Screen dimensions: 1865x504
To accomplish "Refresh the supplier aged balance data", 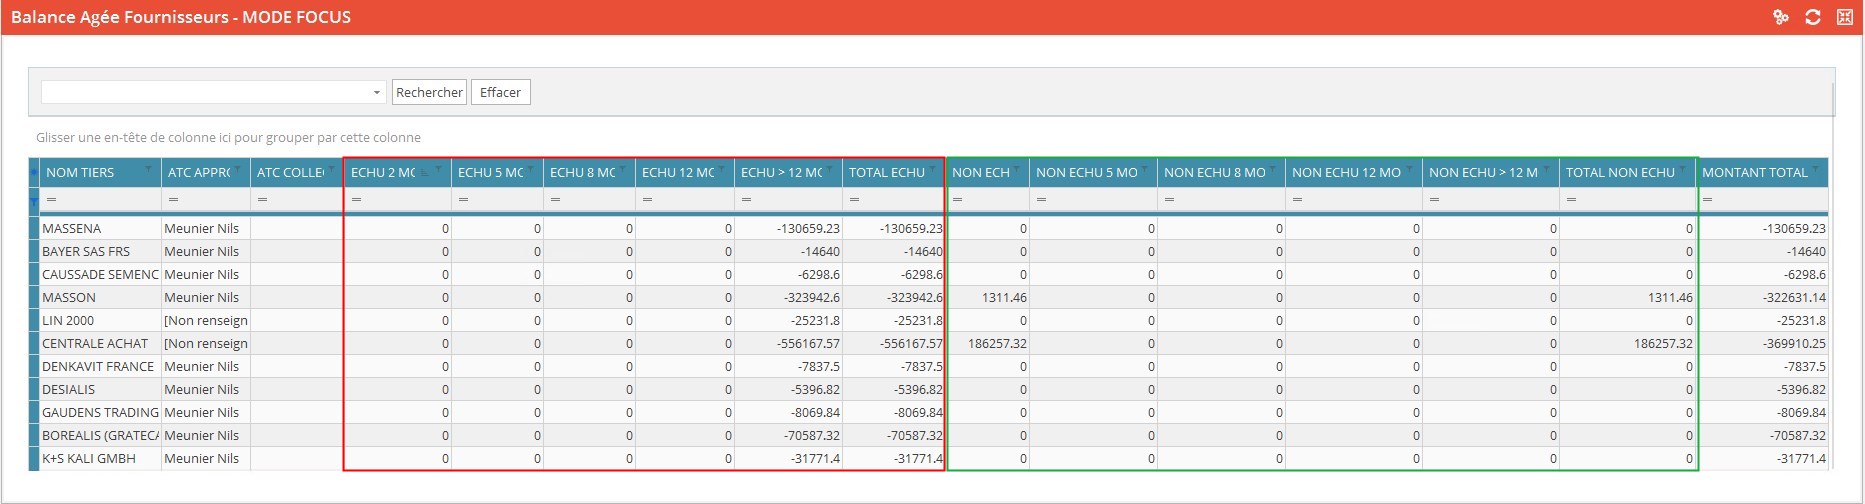I will point(1812,17).
